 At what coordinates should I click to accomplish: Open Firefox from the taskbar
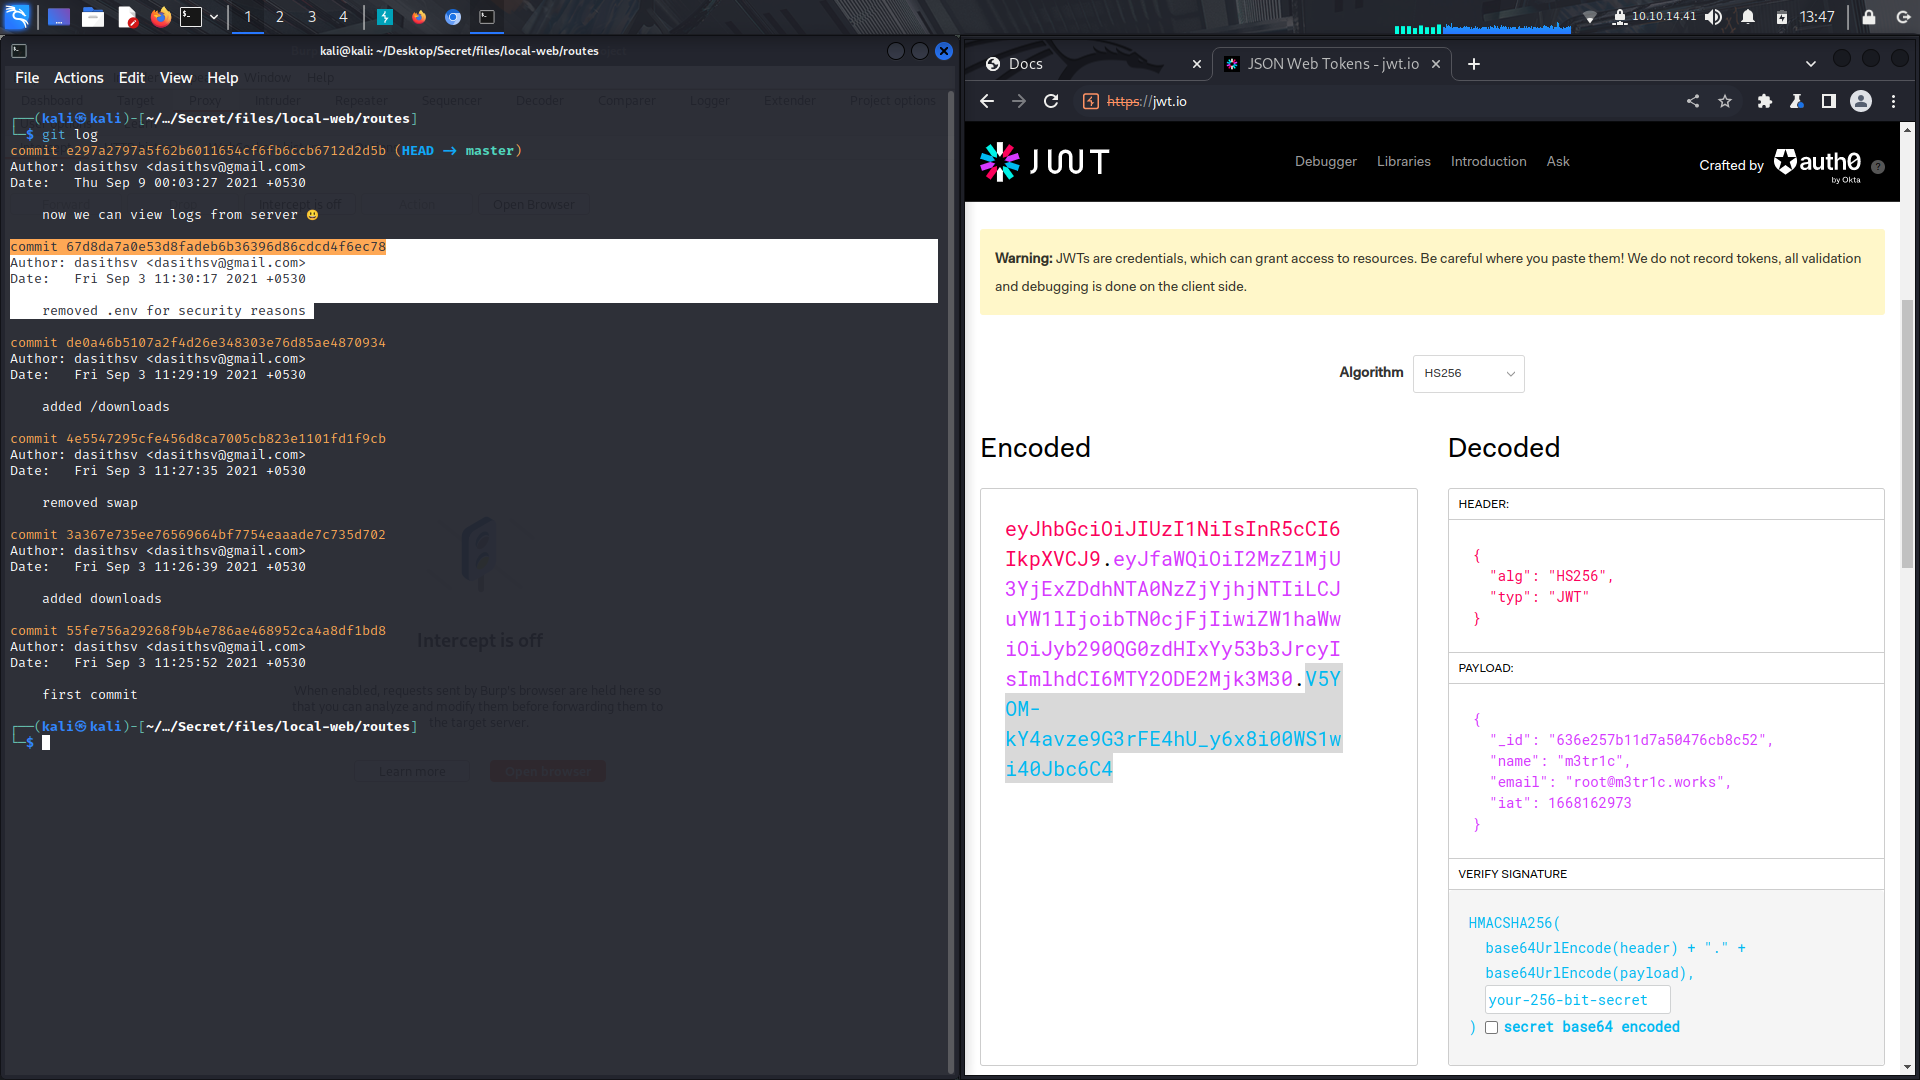point(160,17)
